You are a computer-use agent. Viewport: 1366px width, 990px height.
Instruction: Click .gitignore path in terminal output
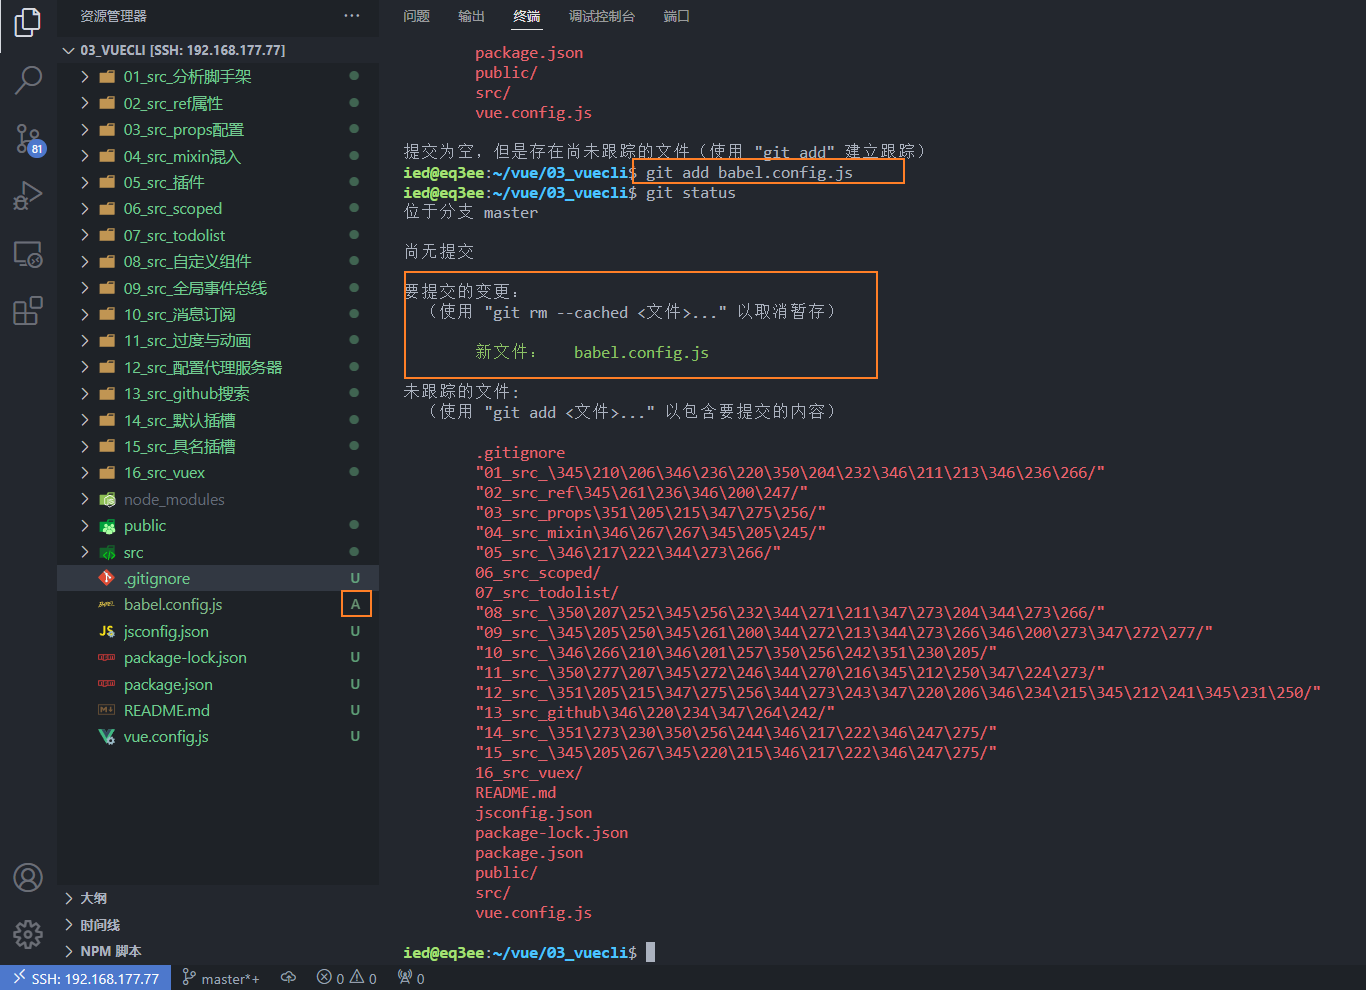[x=520, y=452]
